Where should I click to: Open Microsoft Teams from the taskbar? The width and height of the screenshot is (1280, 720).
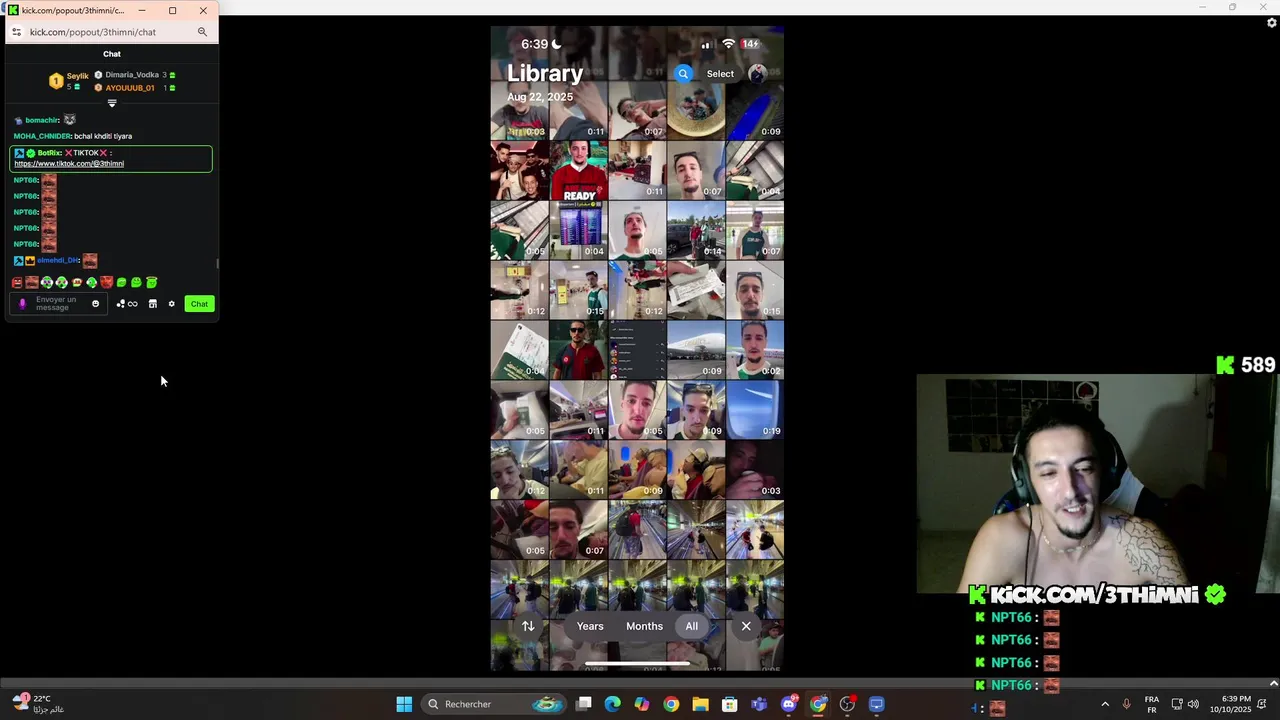tap(759, 704)
